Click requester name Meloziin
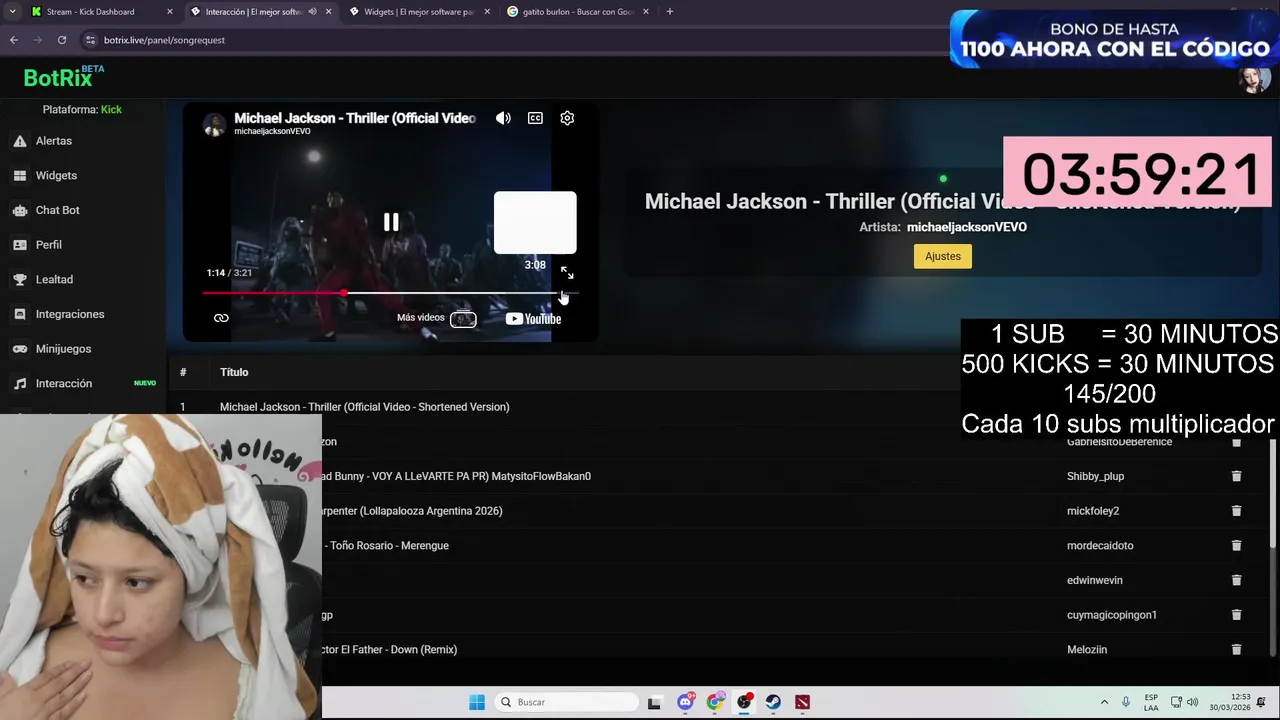Screen dimensions: 1280x720 [1086, 650]
